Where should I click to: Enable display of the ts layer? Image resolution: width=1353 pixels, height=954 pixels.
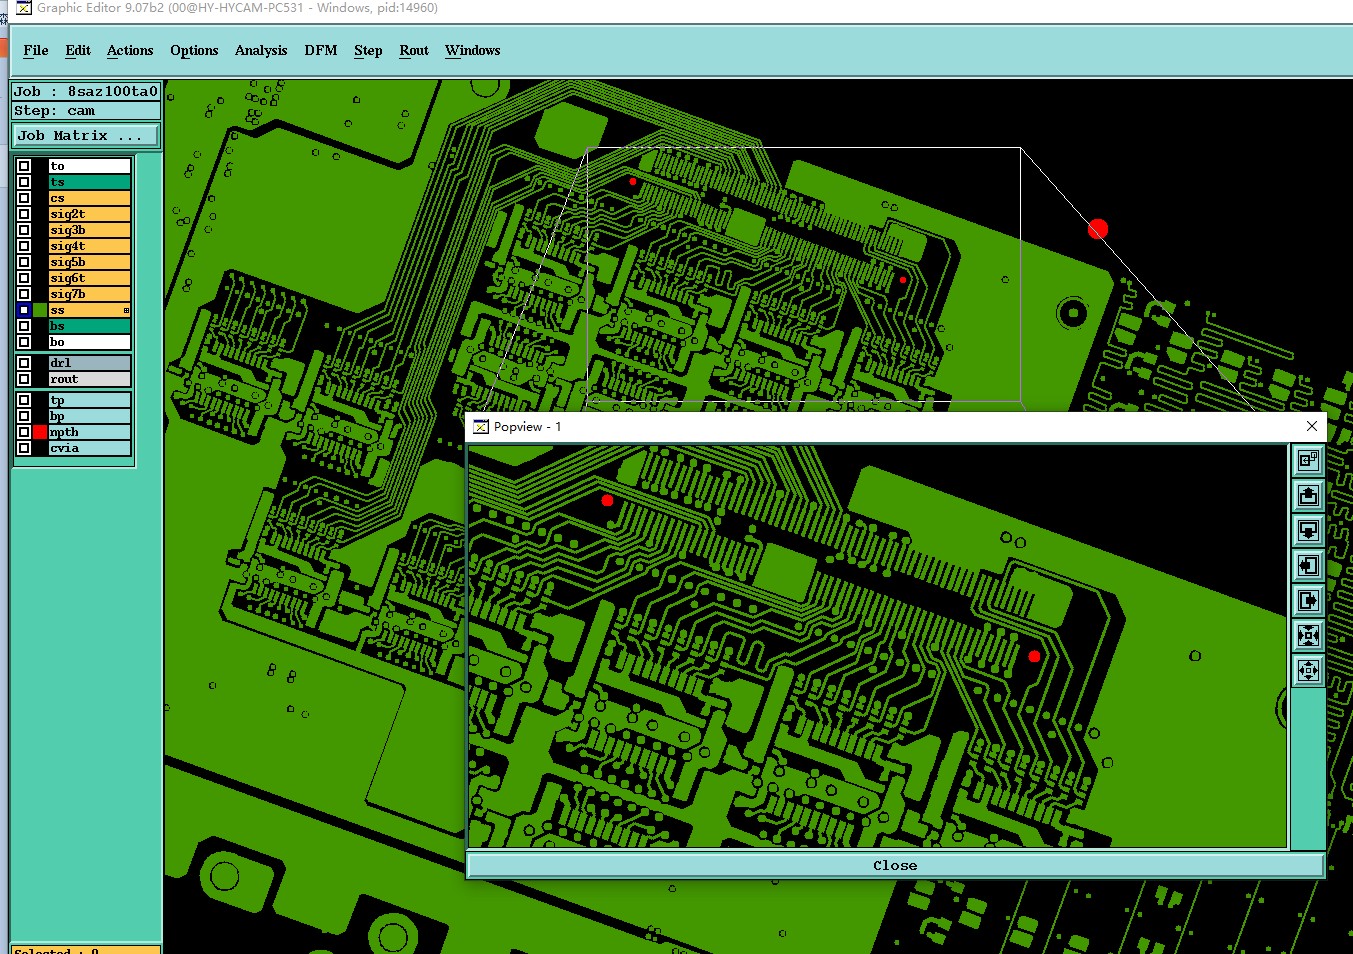coord(24,182)
